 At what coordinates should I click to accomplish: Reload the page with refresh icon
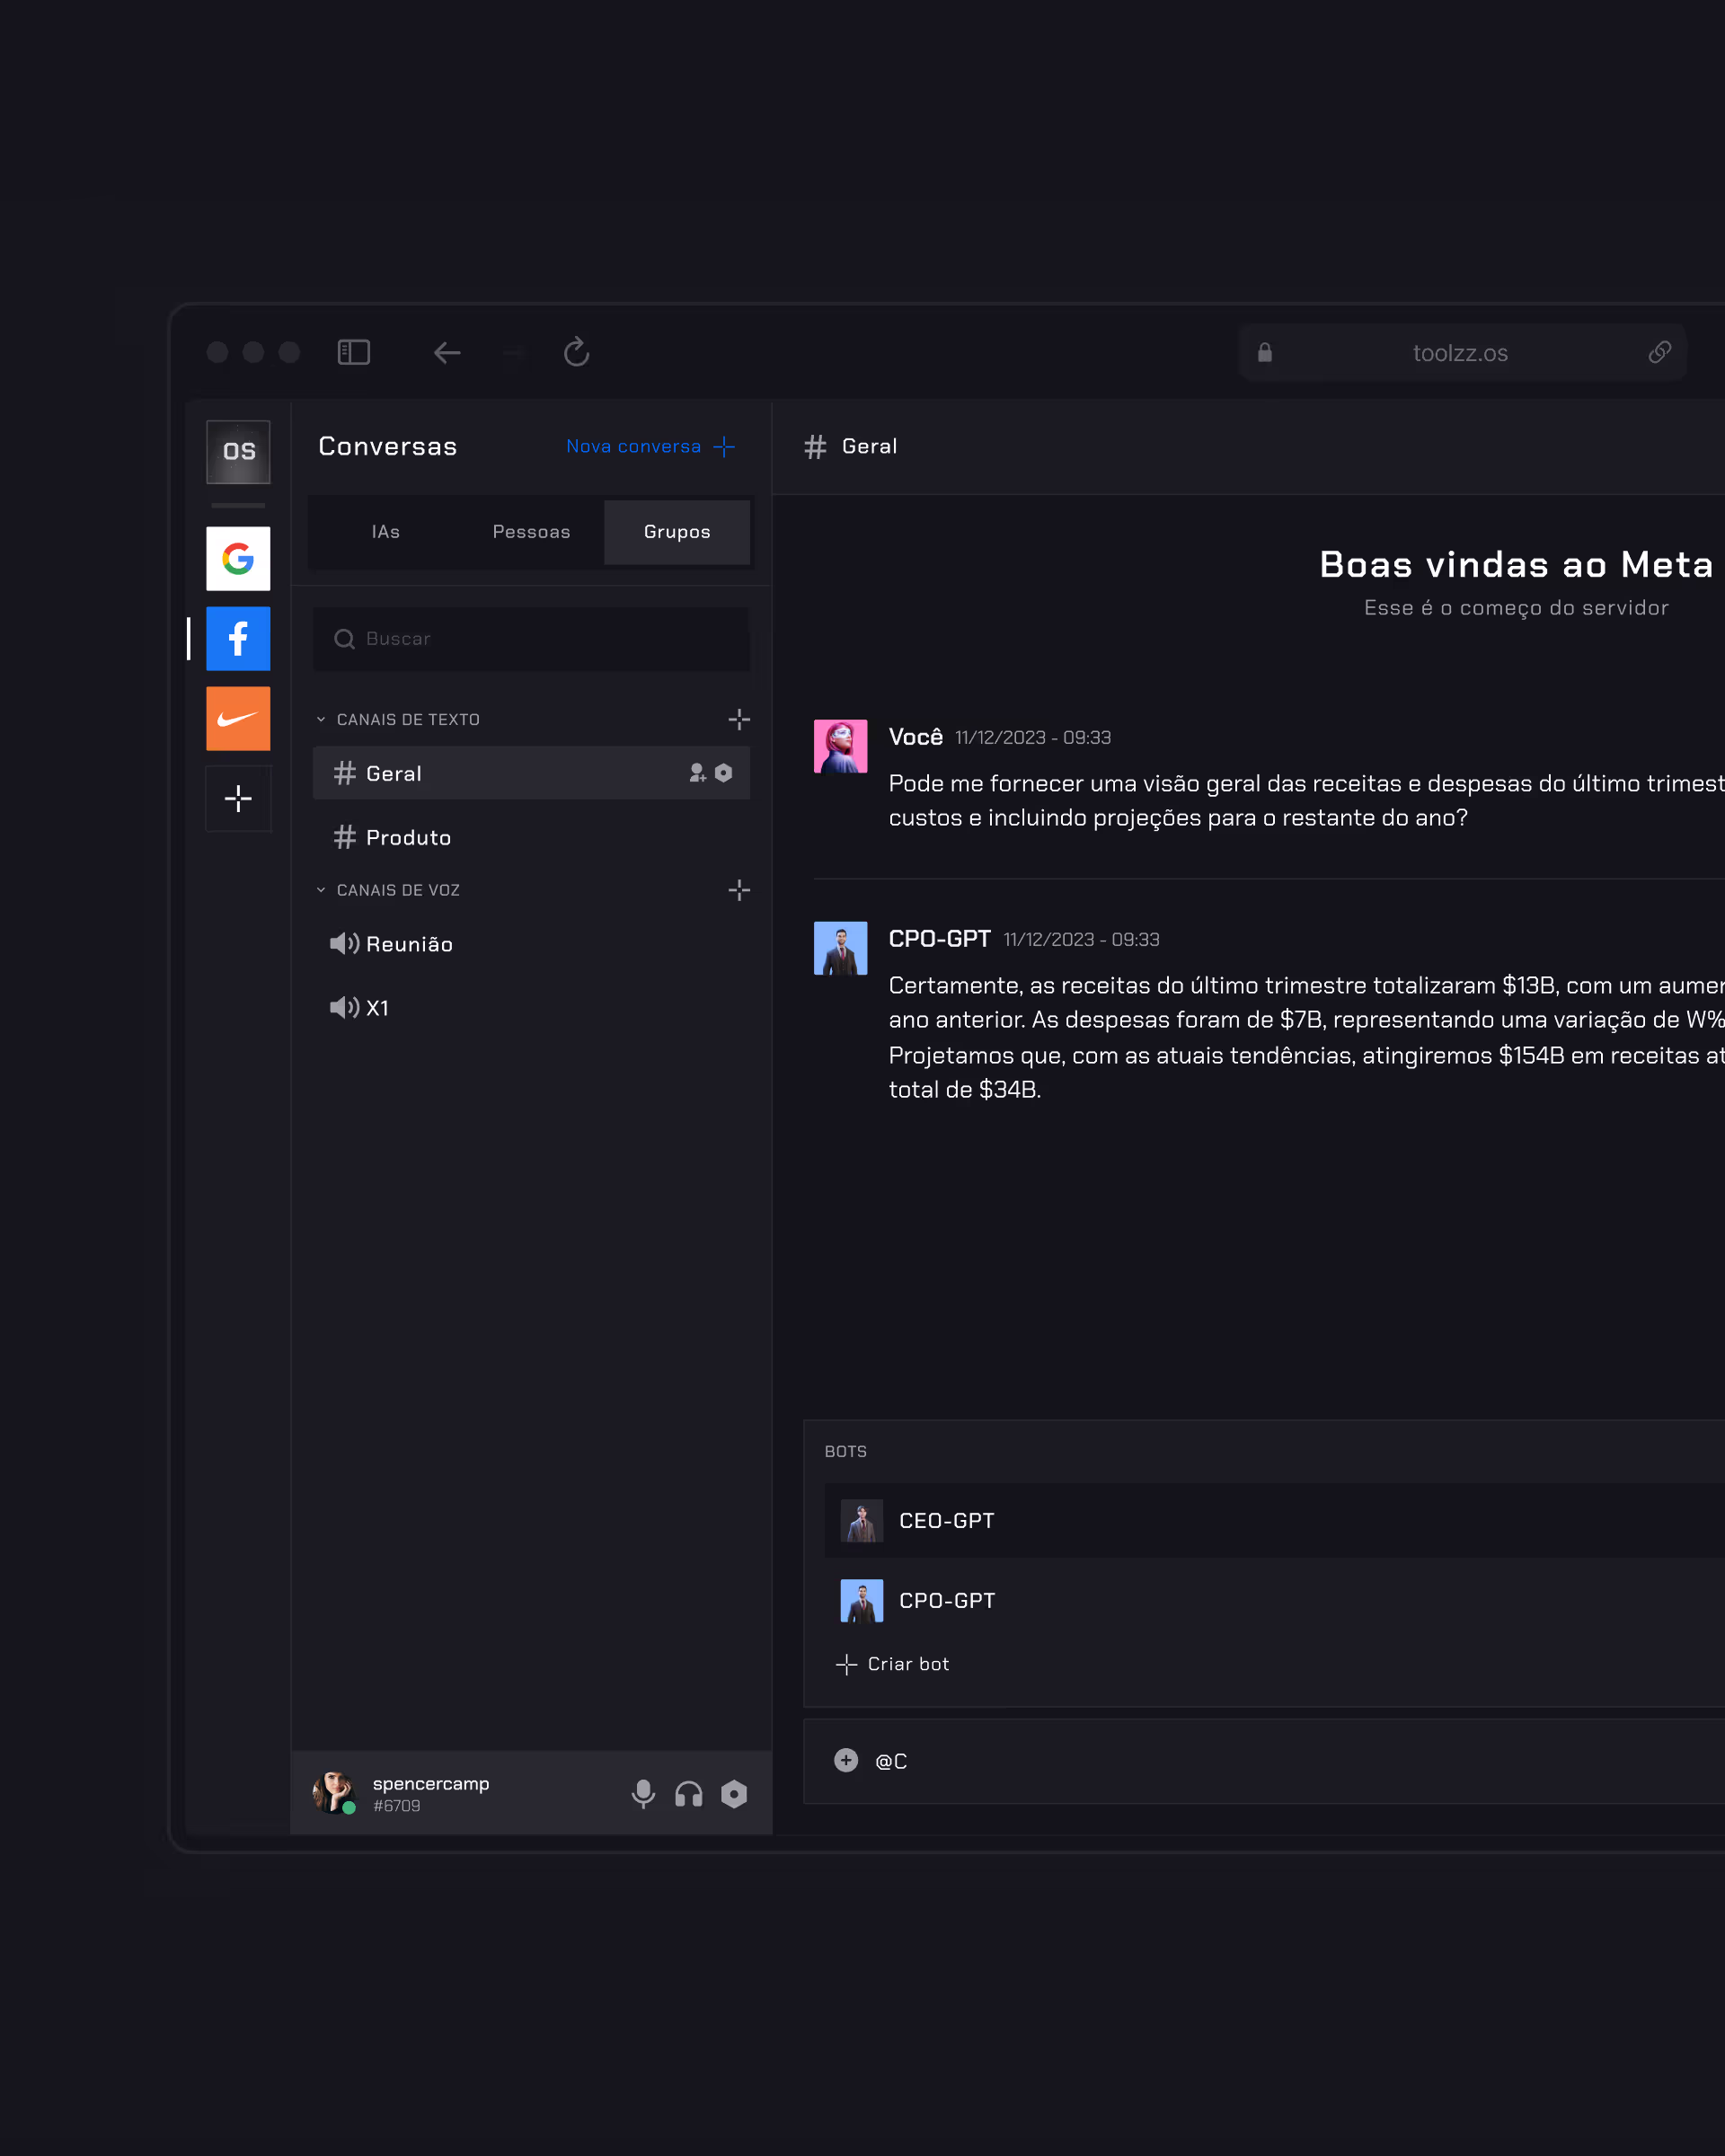coord(576,352)
